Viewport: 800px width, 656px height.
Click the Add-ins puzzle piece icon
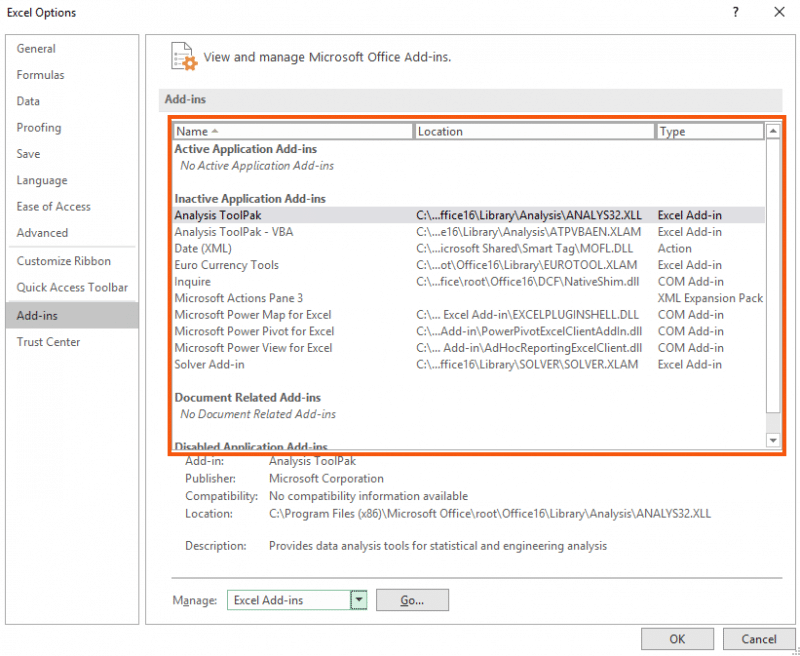[x=183, y=57]
